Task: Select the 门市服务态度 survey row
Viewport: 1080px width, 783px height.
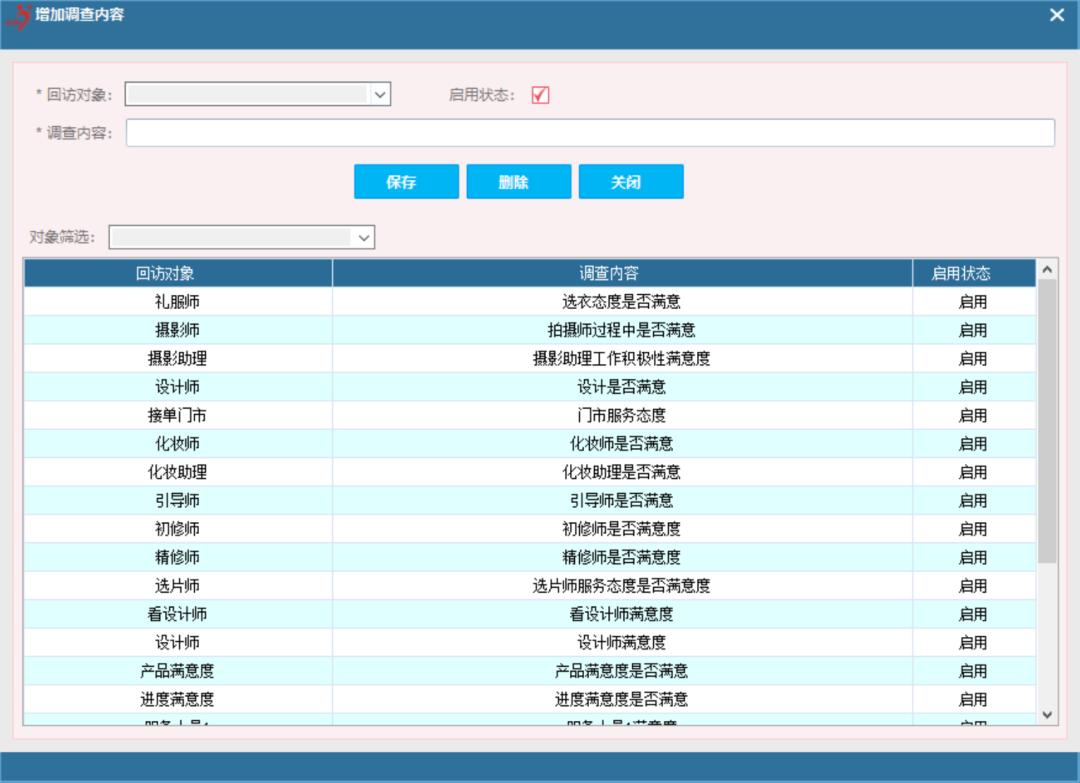Action: pyautogui.click(x=621, y=415)
